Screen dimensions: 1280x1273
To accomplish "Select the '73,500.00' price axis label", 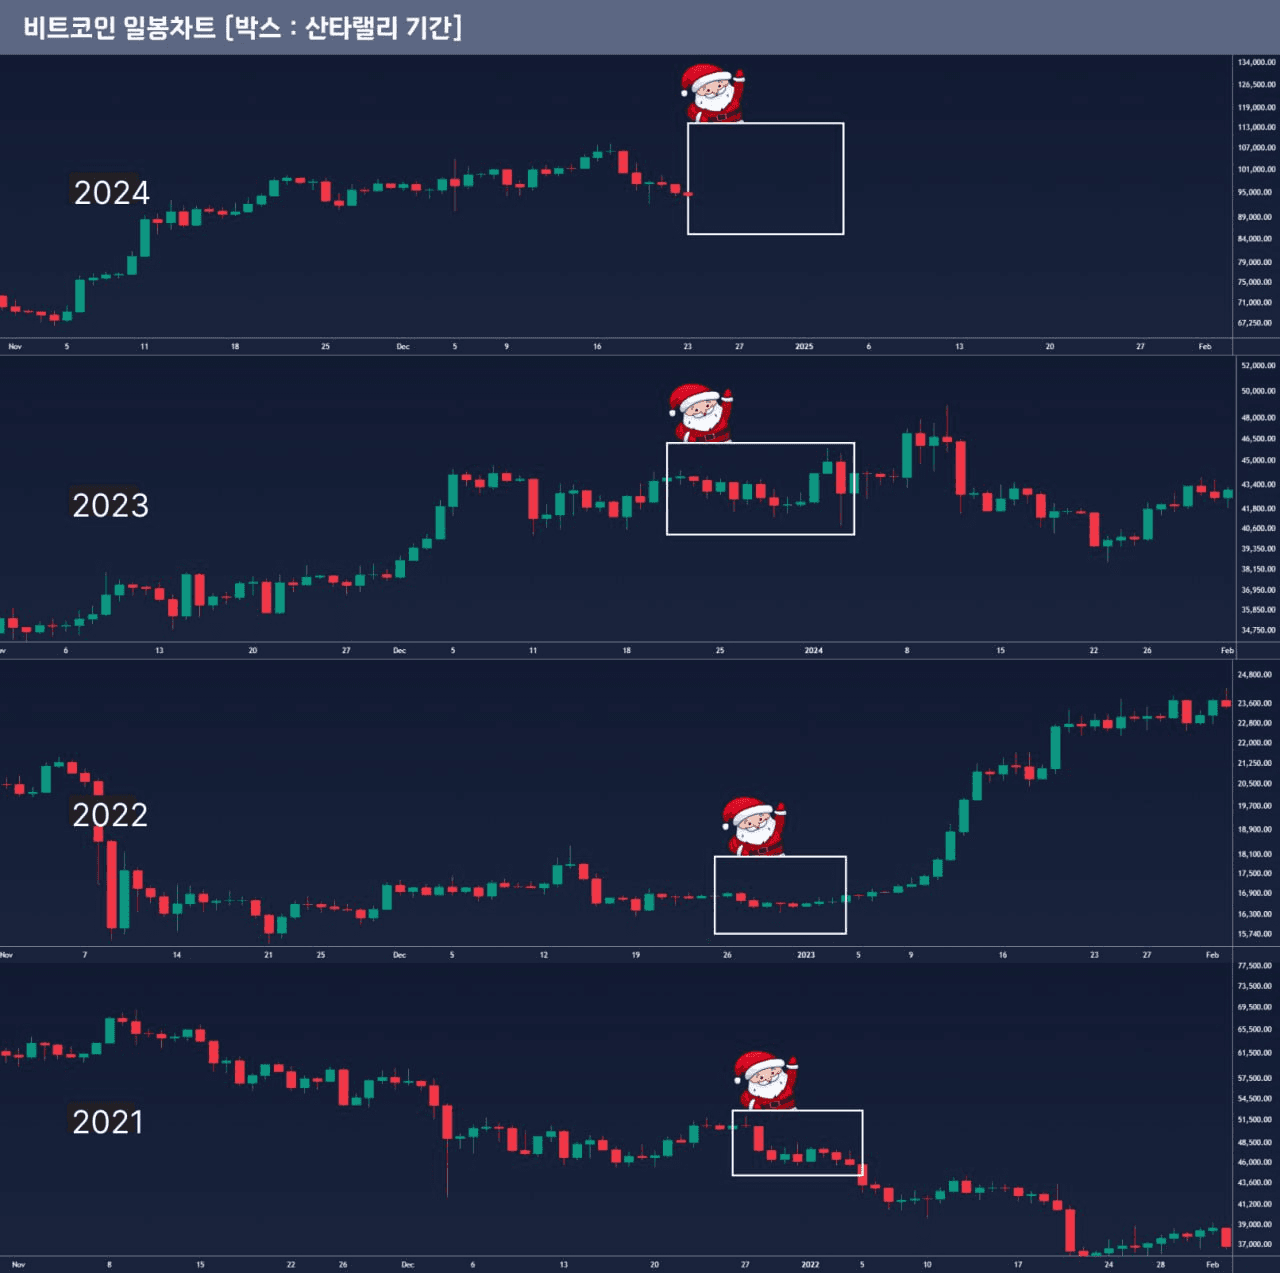I will tap(1255, 986).
